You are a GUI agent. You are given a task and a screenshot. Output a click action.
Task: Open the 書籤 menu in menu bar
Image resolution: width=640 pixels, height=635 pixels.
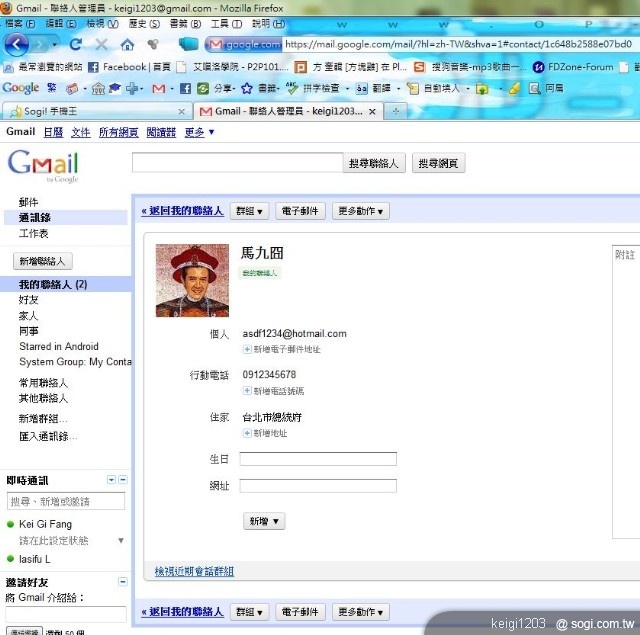pos(177,23)
